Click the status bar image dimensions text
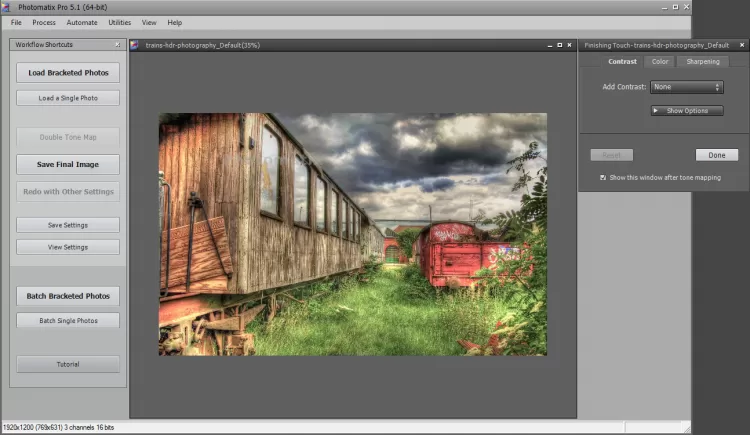 58,427
